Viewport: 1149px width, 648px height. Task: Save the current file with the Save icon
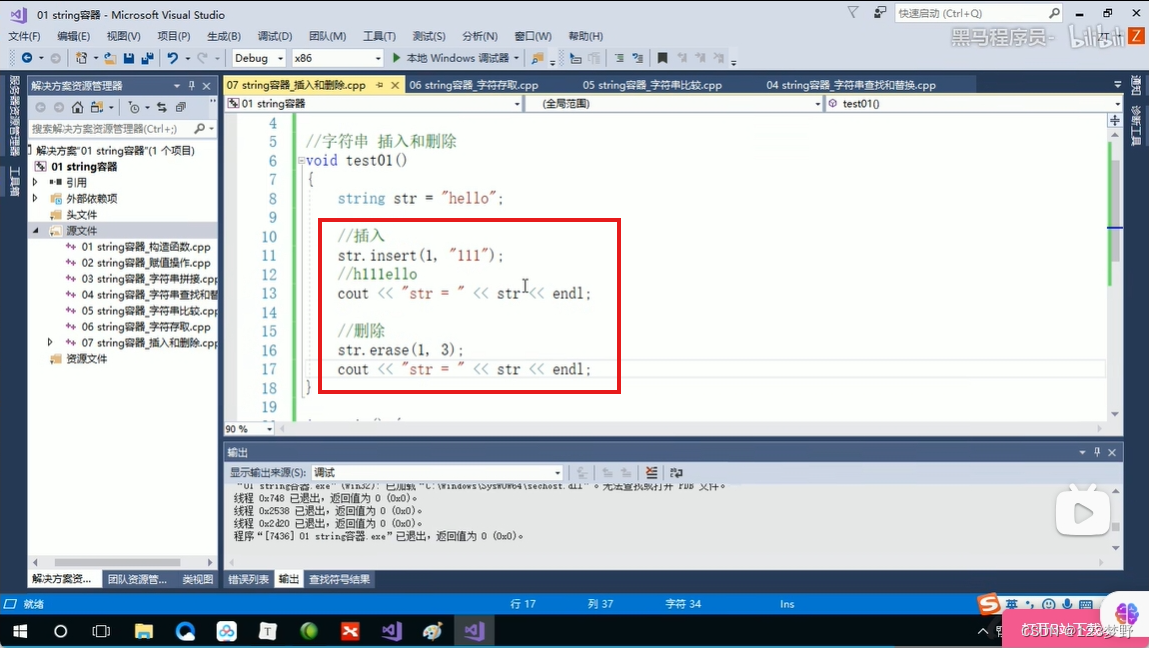(x=129, y=58)
